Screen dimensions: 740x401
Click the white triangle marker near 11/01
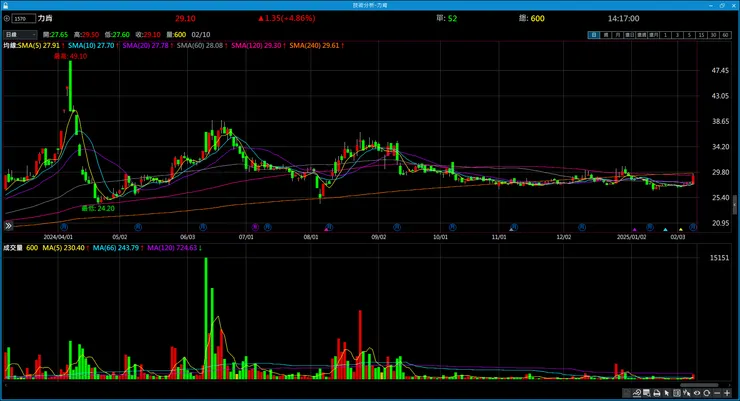[x=511, y=229]
